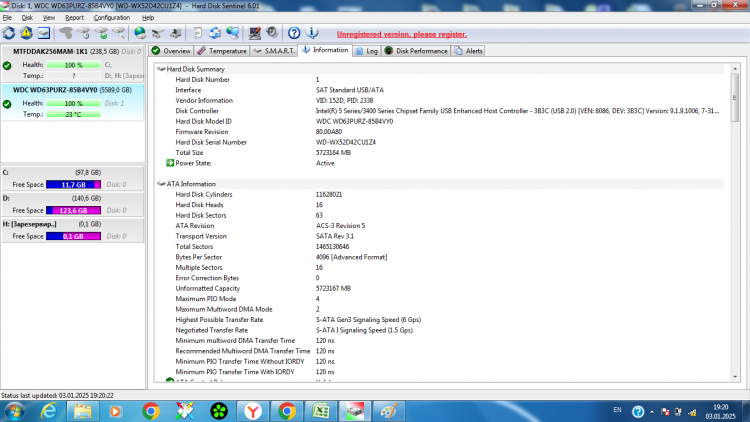Open the Configuration menu

(x=112, y=18)
